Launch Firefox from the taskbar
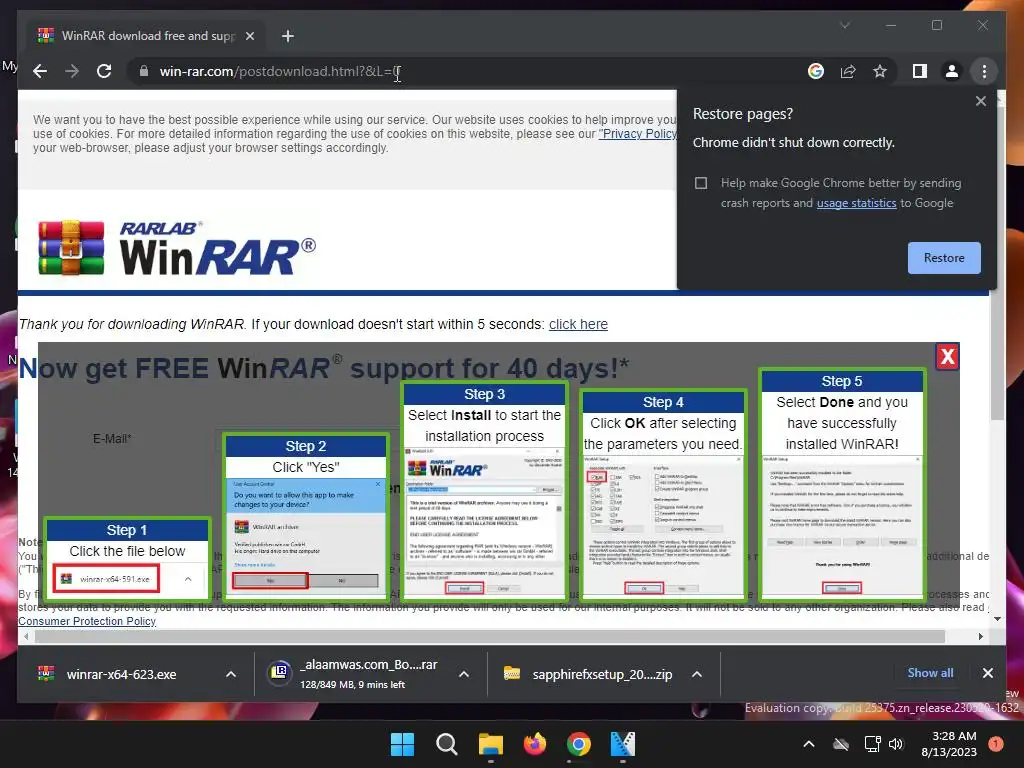Screen dimensions: 1024x768 pos(534,744)
